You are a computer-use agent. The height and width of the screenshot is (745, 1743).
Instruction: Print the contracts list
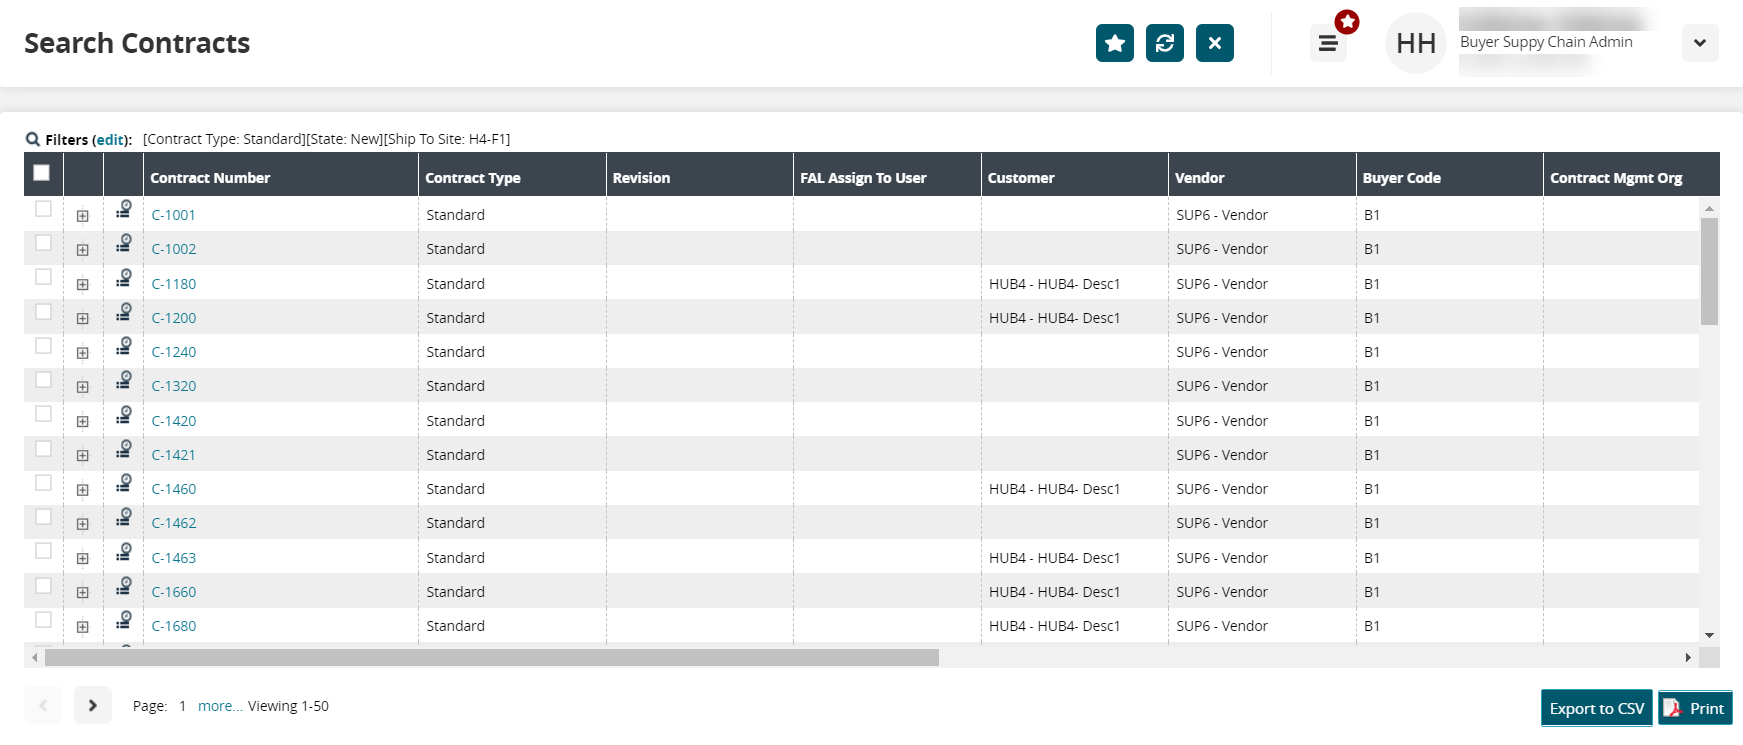1695,708
